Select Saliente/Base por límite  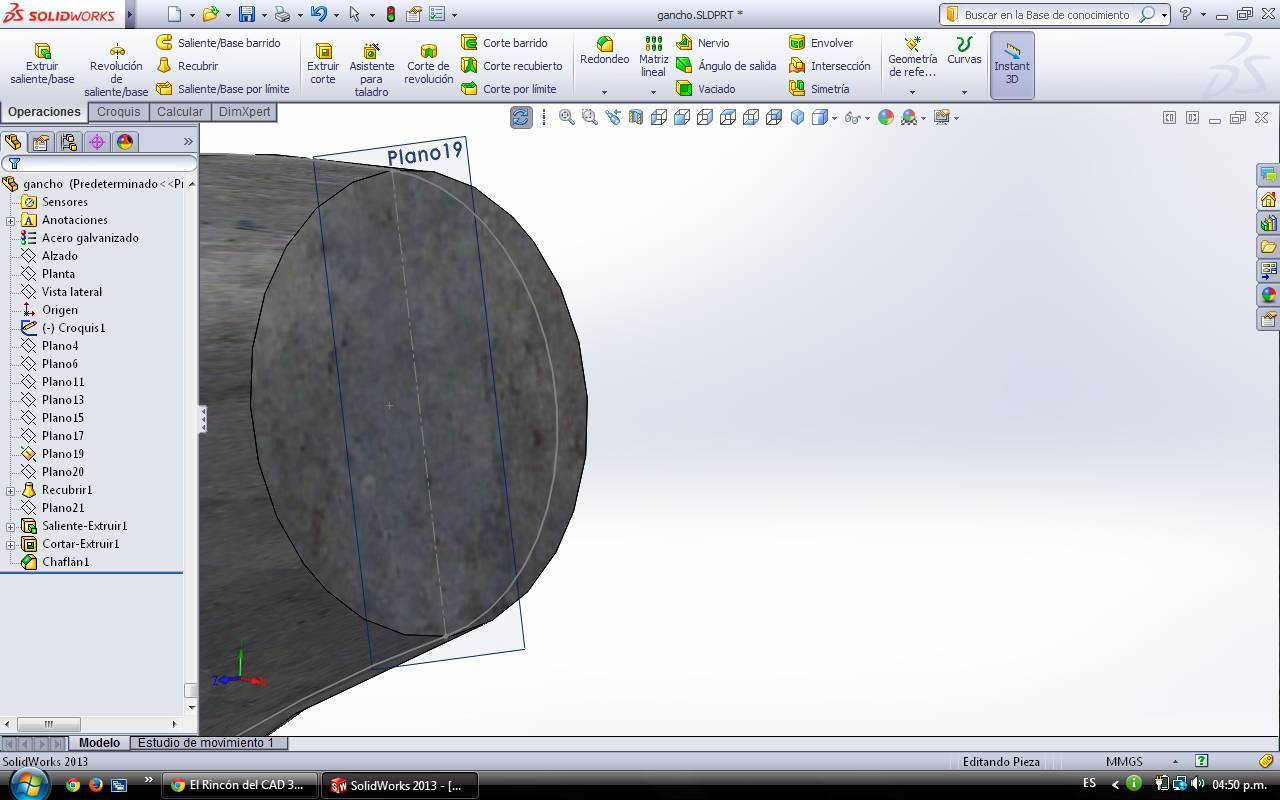[x=223, y=89]
